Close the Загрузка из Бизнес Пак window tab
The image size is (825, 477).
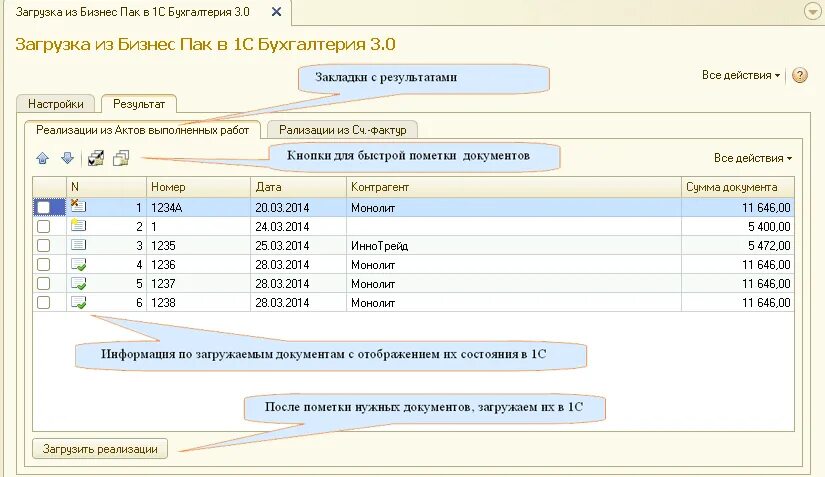276,12
